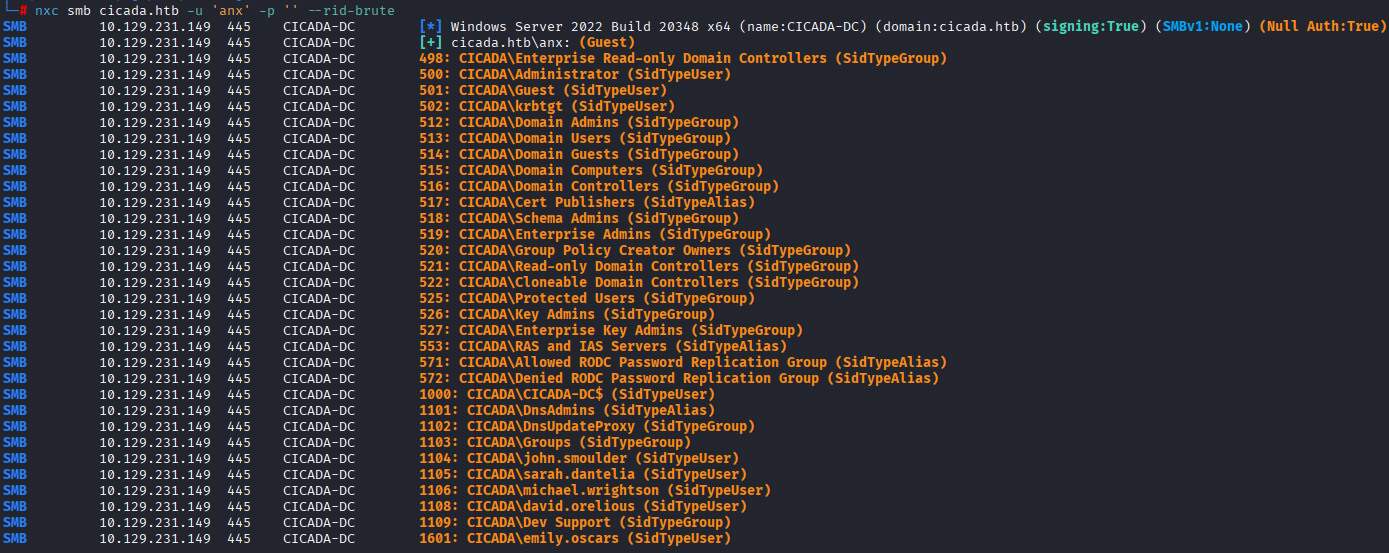1389x553 pixels.
Task: Select the nxc command text
Action: (x=47, y=10)
